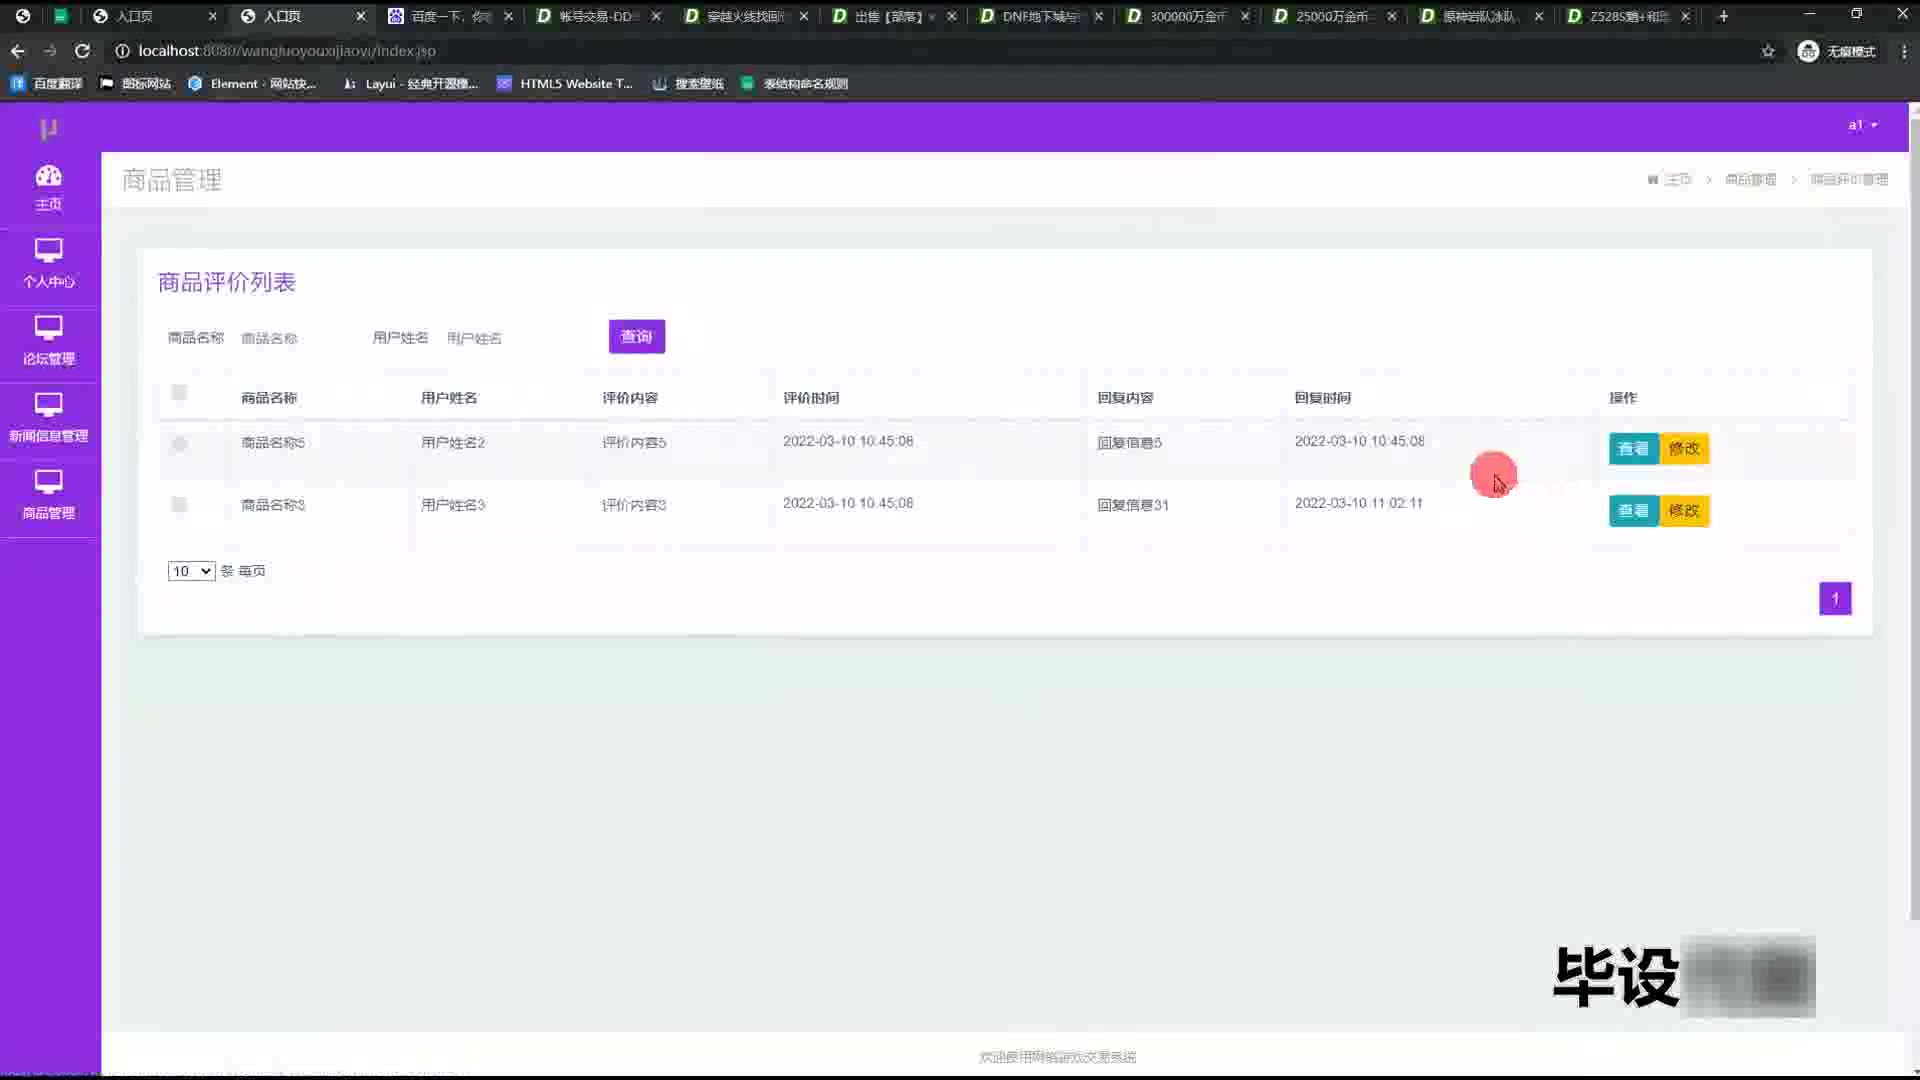The image size is (1920, 1080).
Task: Open 论坛管理 in the sidebar
Action: (48, 341)
